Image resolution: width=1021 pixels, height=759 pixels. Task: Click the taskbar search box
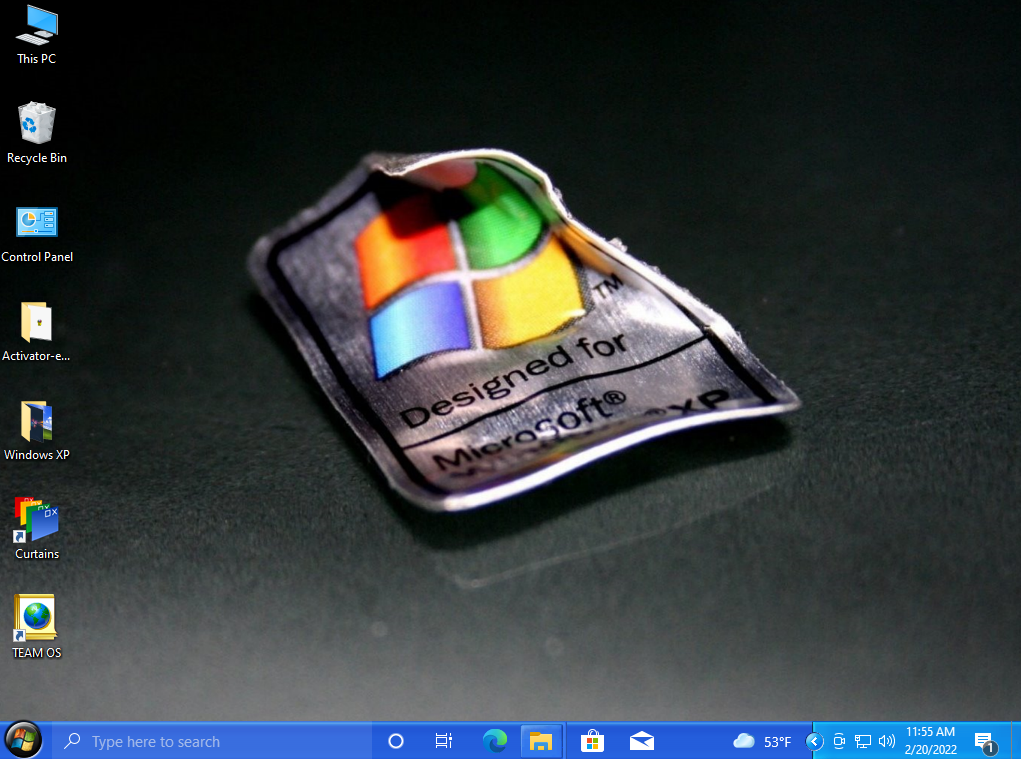click(x=212, y=741)
